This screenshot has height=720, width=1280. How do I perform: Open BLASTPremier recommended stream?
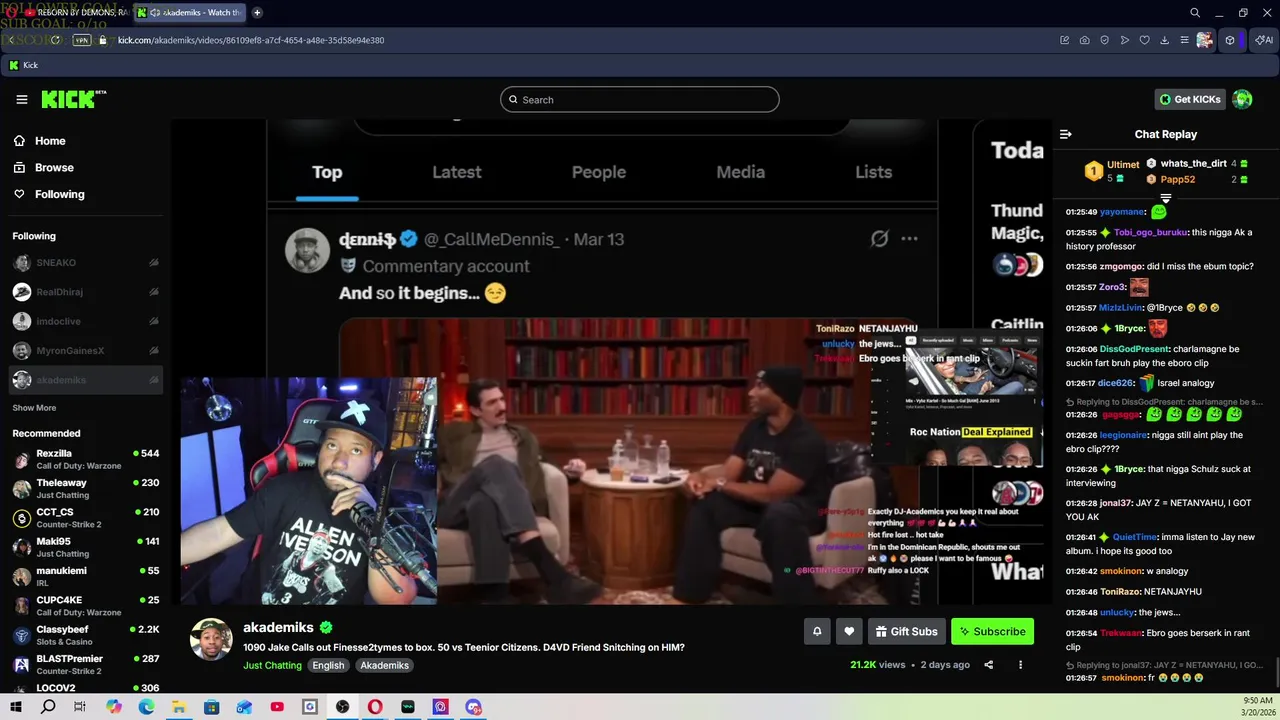pos(85,664)
